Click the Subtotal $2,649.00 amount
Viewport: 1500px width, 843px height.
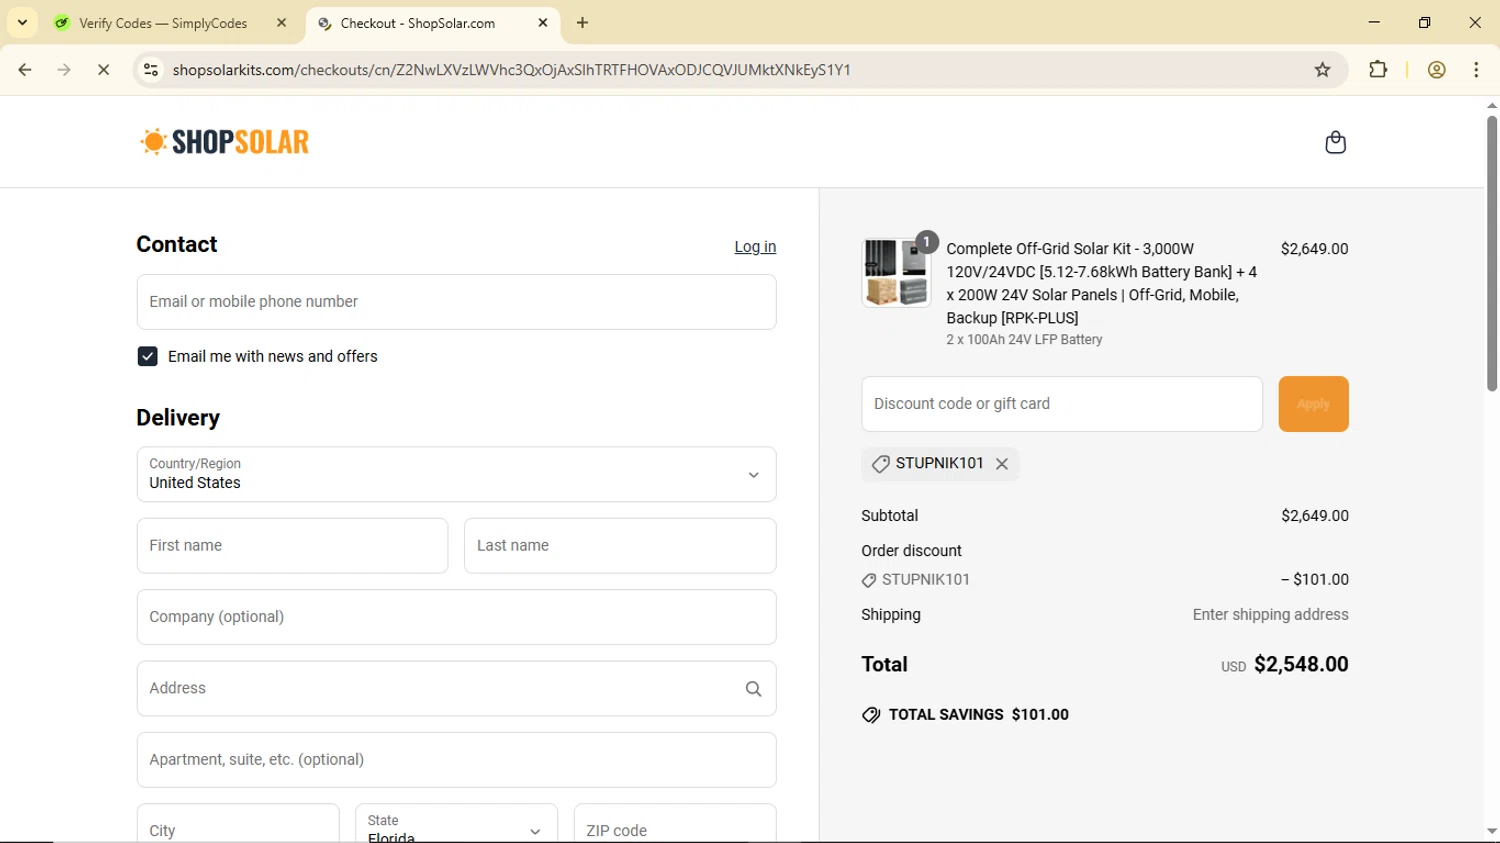[x=1314, y=516]
